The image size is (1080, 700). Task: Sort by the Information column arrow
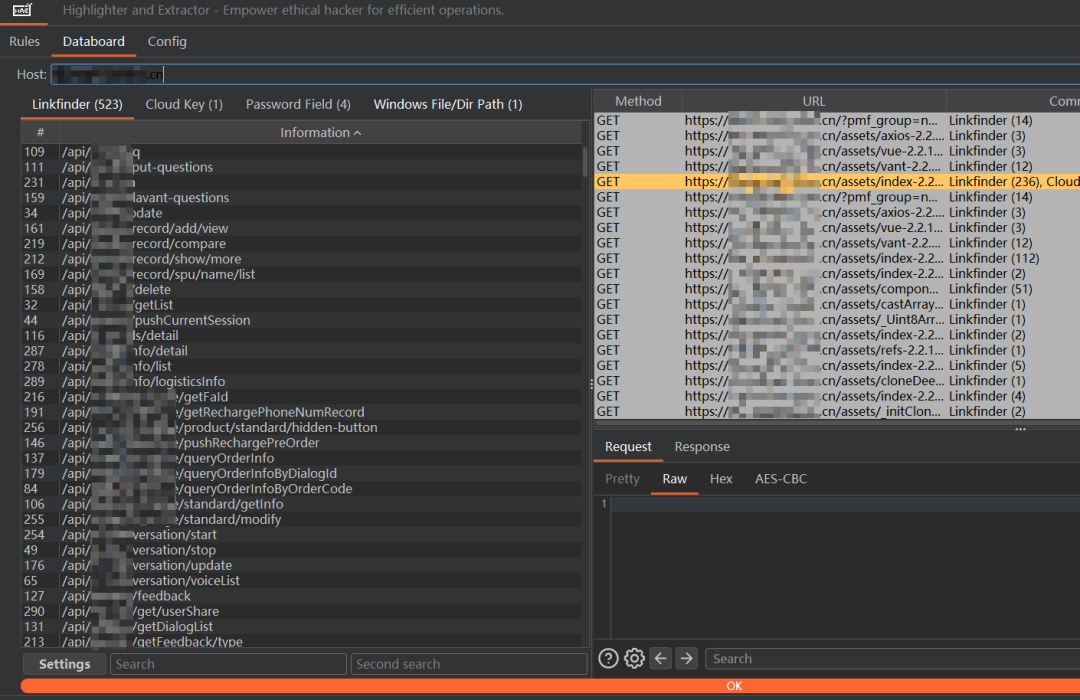pos(357,133)
